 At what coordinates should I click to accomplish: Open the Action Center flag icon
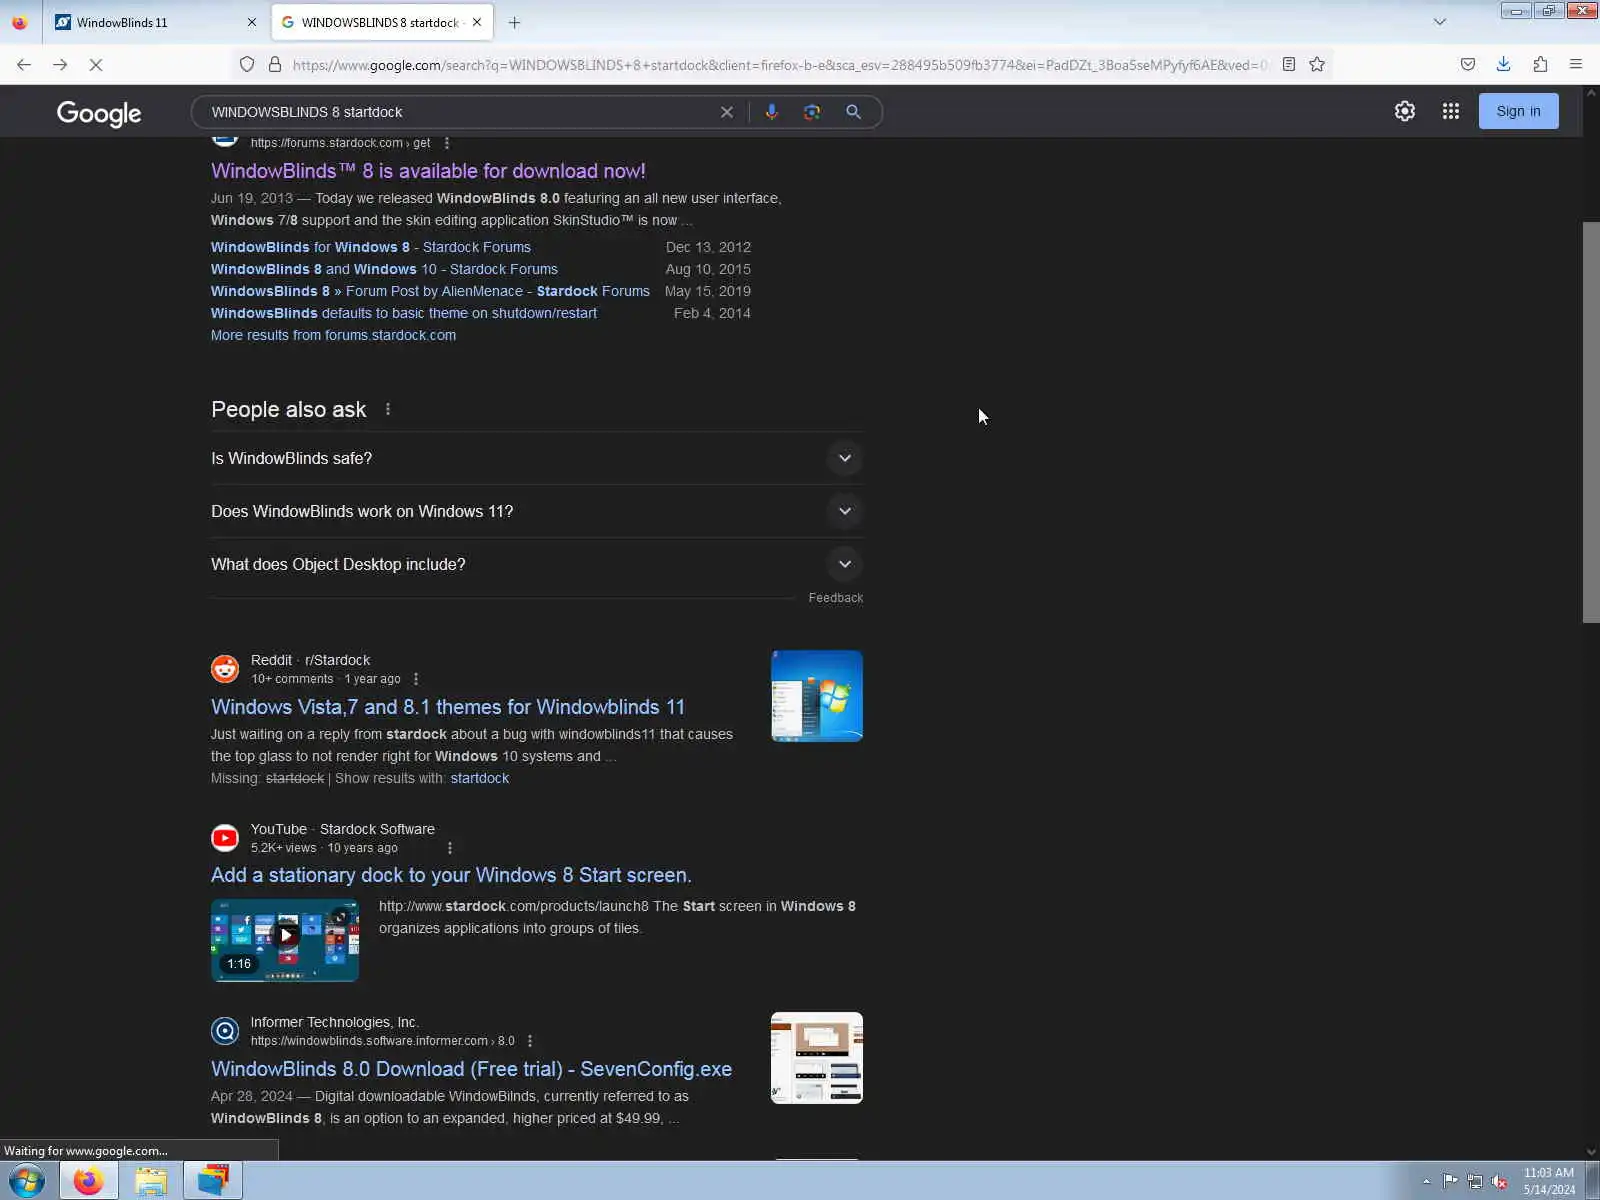pos(1450,1182)
